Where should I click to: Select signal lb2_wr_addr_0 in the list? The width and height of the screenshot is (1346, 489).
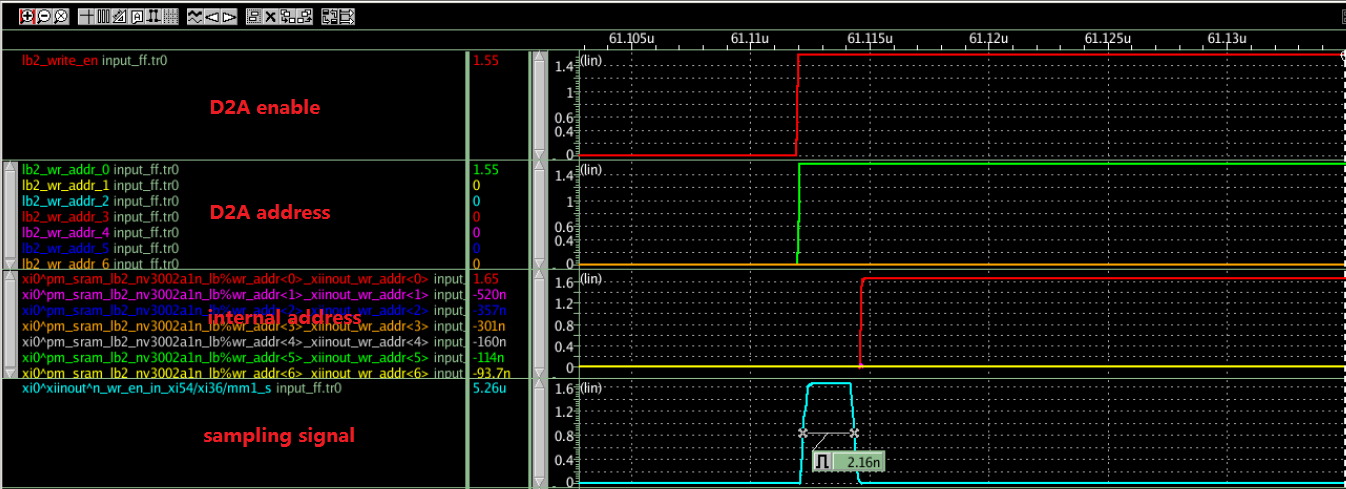65,170
